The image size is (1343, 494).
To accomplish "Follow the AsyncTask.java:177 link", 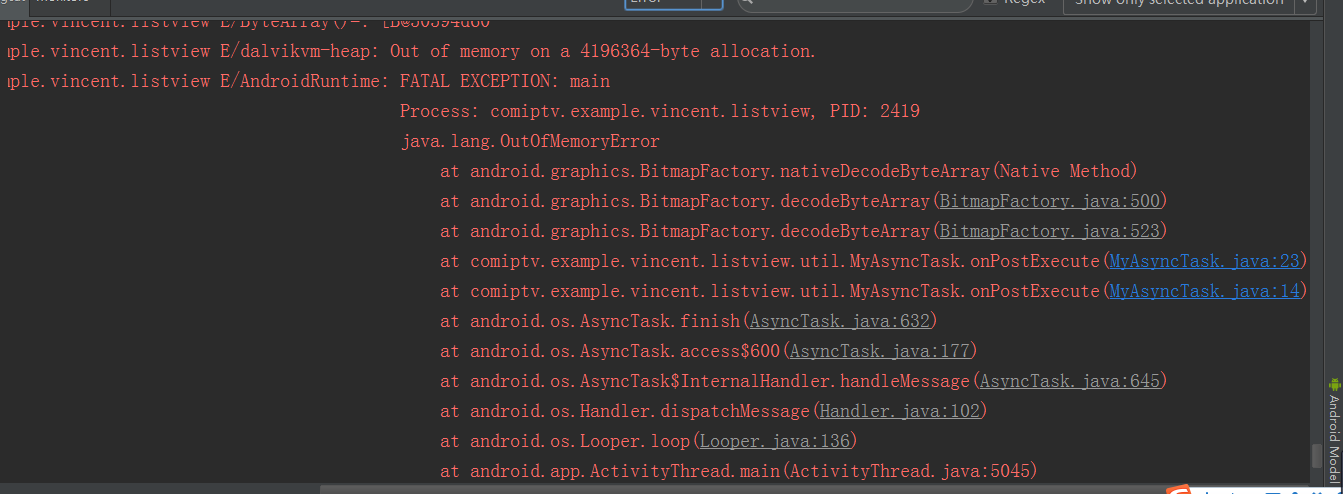I will (x=879, y=351).
